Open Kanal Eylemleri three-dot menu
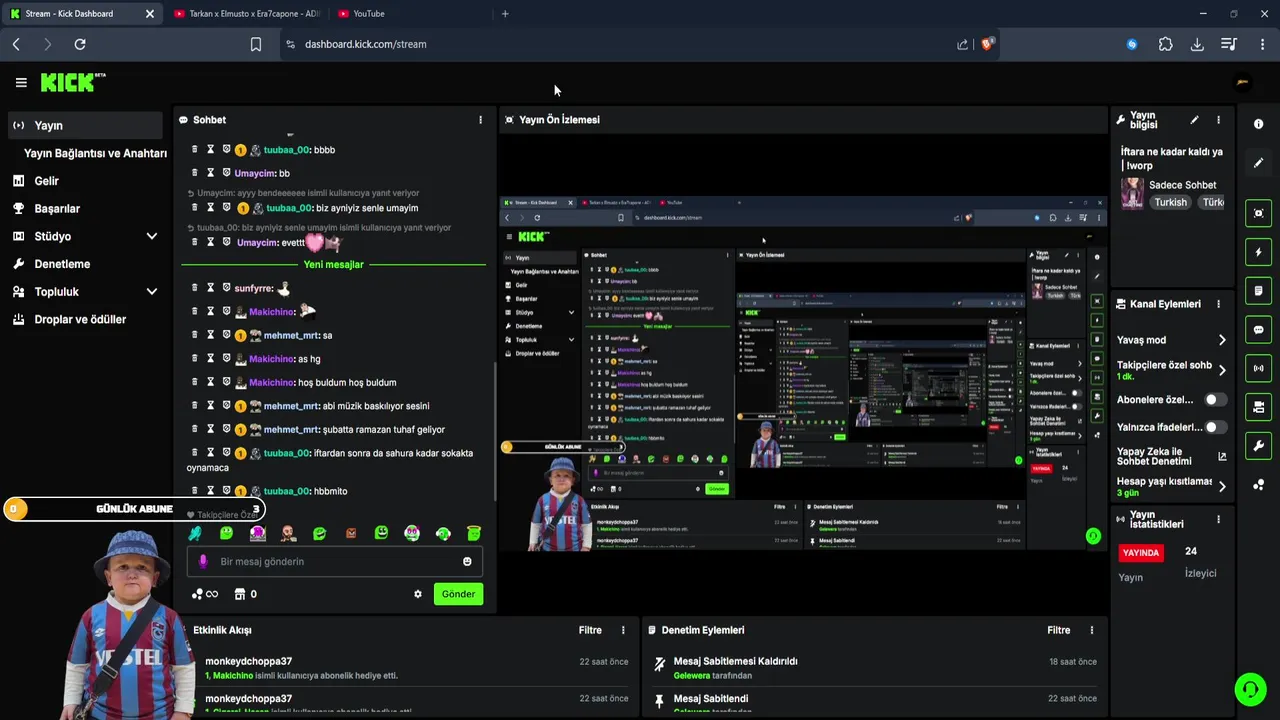The width and height of the screenshot is (1280, 720). (x=1218, y=304)
